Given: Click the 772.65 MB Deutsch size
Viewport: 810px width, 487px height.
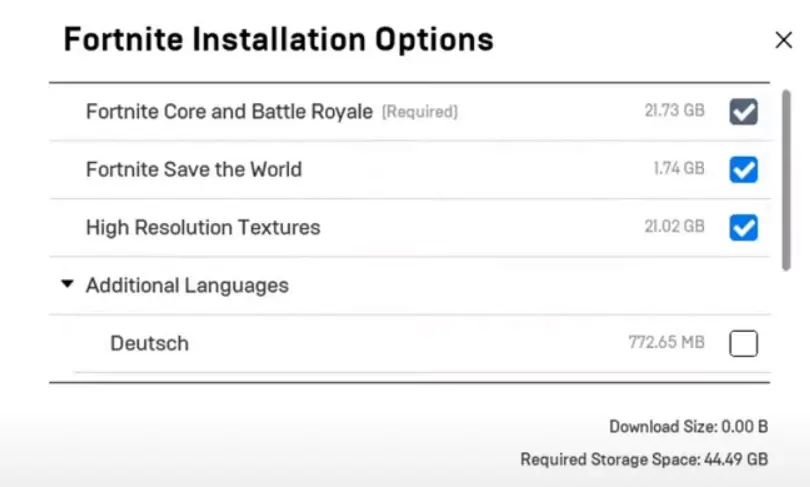Looking at the screenshot, I should [x=666, y=343].
